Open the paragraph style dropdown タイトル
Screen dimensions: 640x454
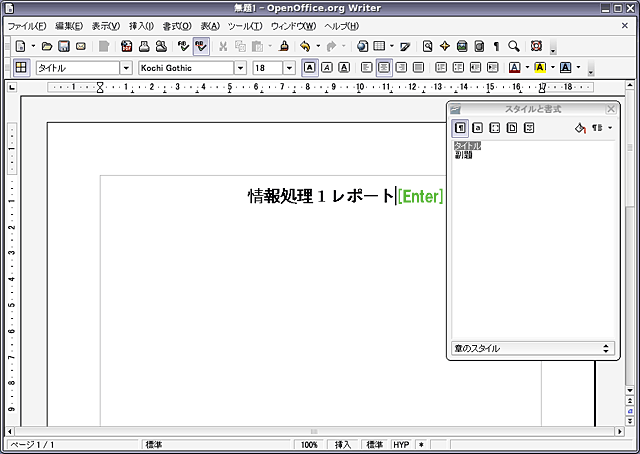pyautogui.click(x=126, y=68)
